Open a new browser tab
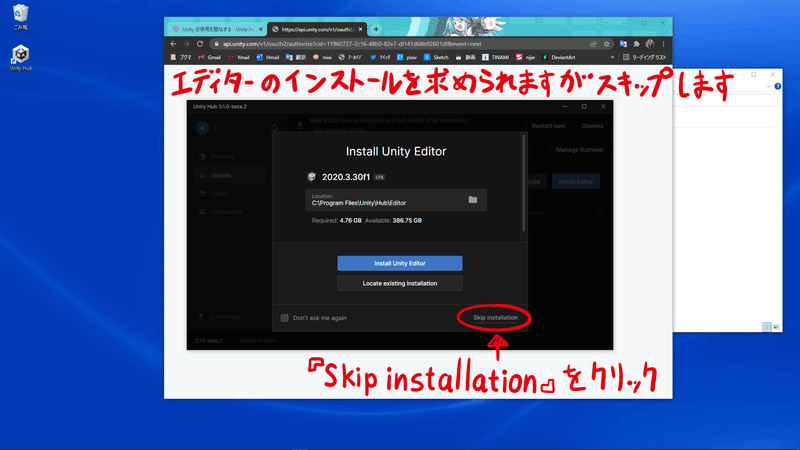800x450 pixels. (376, 29)
